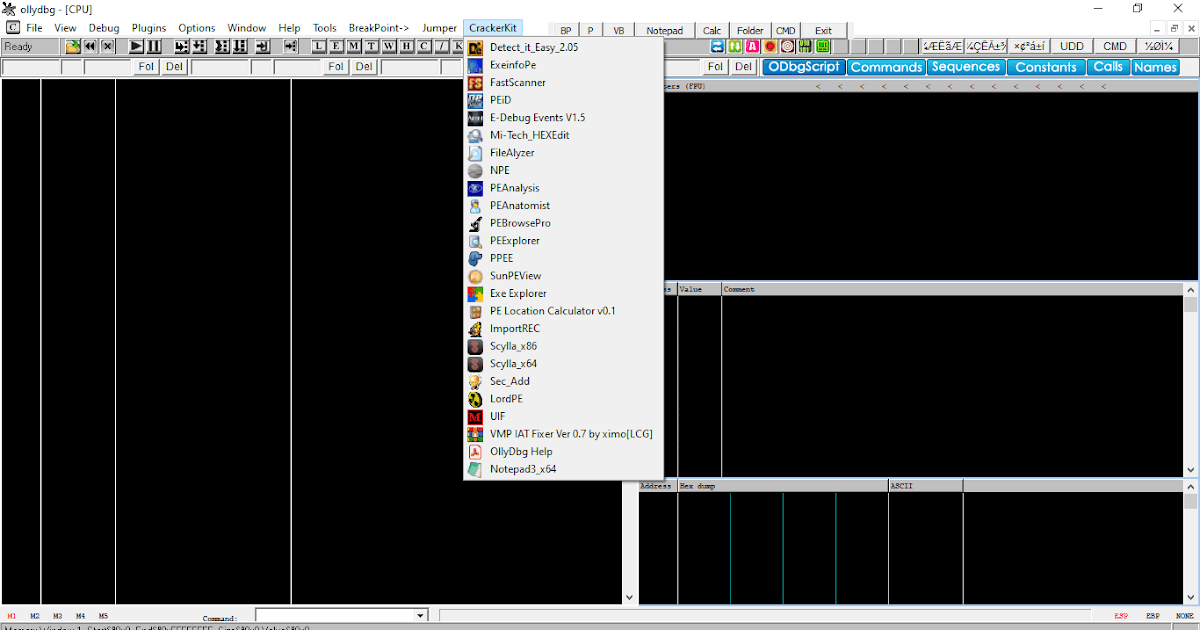Click the Run (play) toolbar button
The height and width of the screenshot is (630, 1200).
tap(136, 46)
